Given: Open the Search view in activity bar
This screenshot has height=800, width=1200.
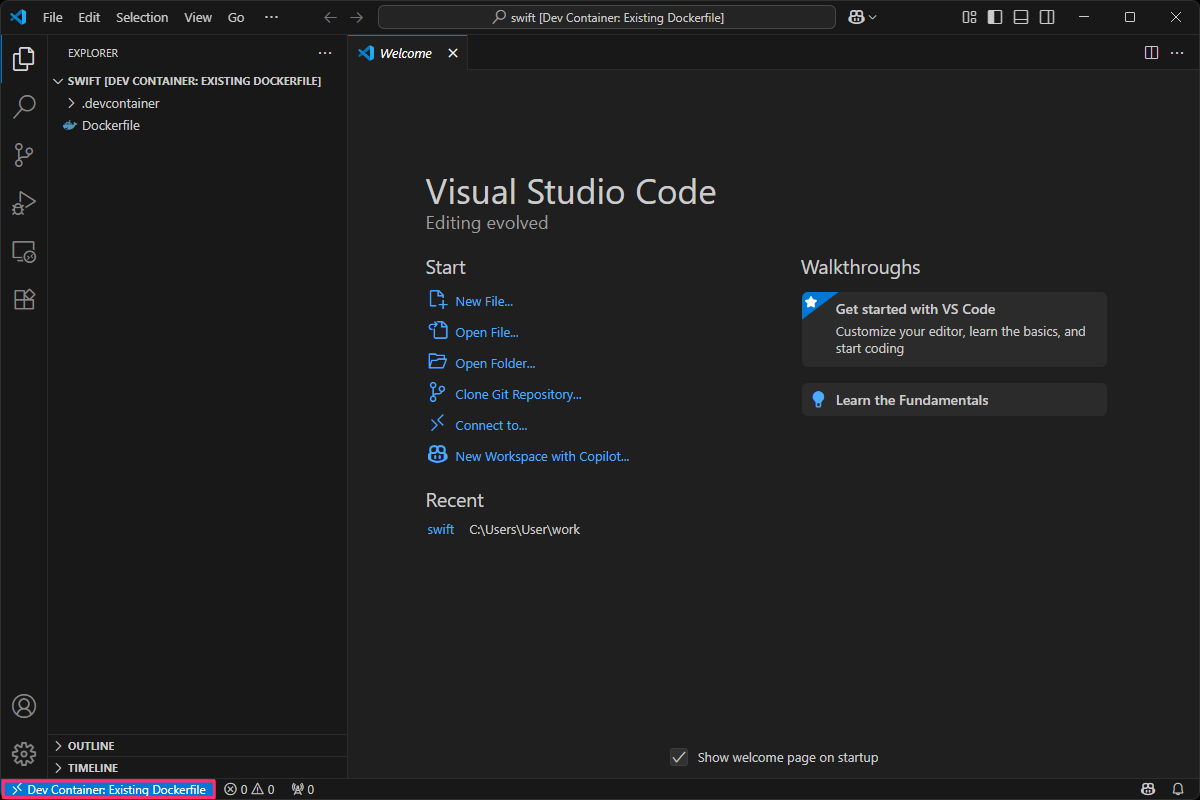Looking at the screenshot, I should pyautogui.click(x=24, y=107).
